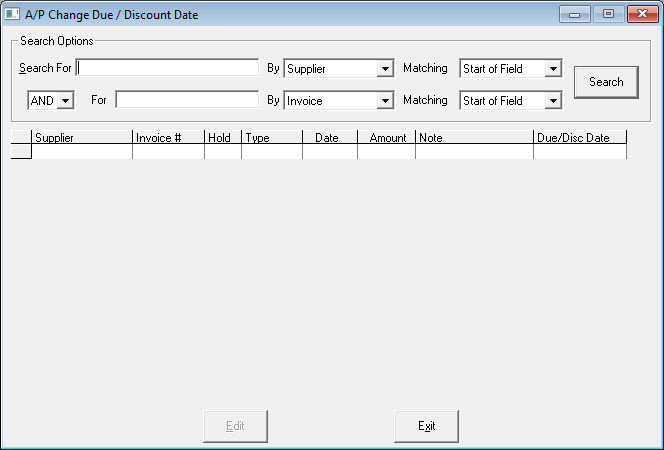Click the Note column header
This screenshot has width=664, height=450.
474,138
